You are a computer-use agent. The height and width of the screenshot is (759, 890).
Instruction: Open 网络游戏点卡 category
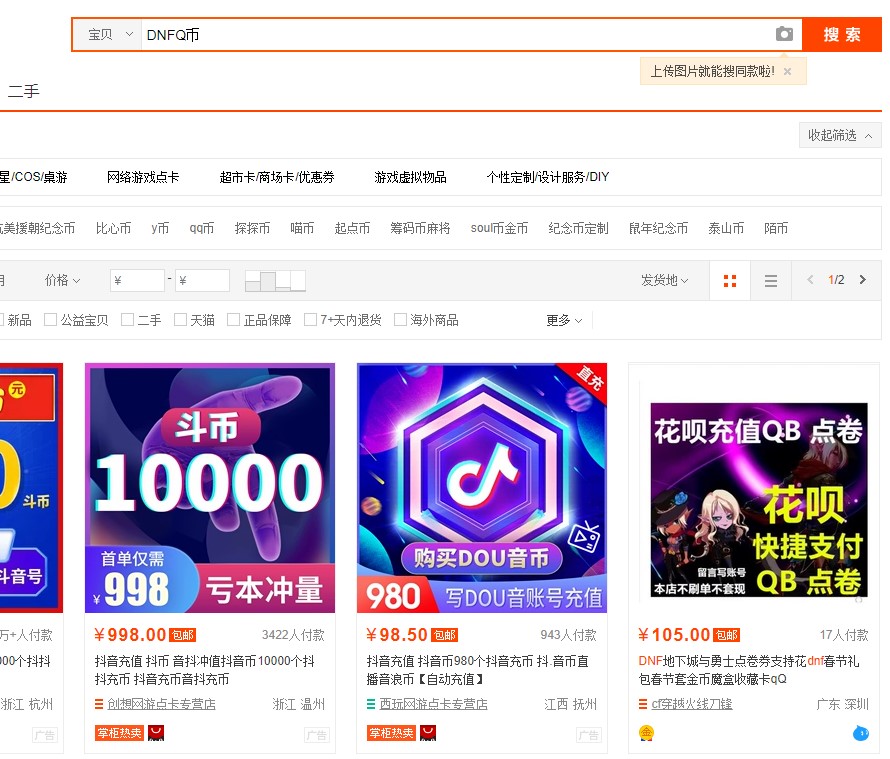143,177
